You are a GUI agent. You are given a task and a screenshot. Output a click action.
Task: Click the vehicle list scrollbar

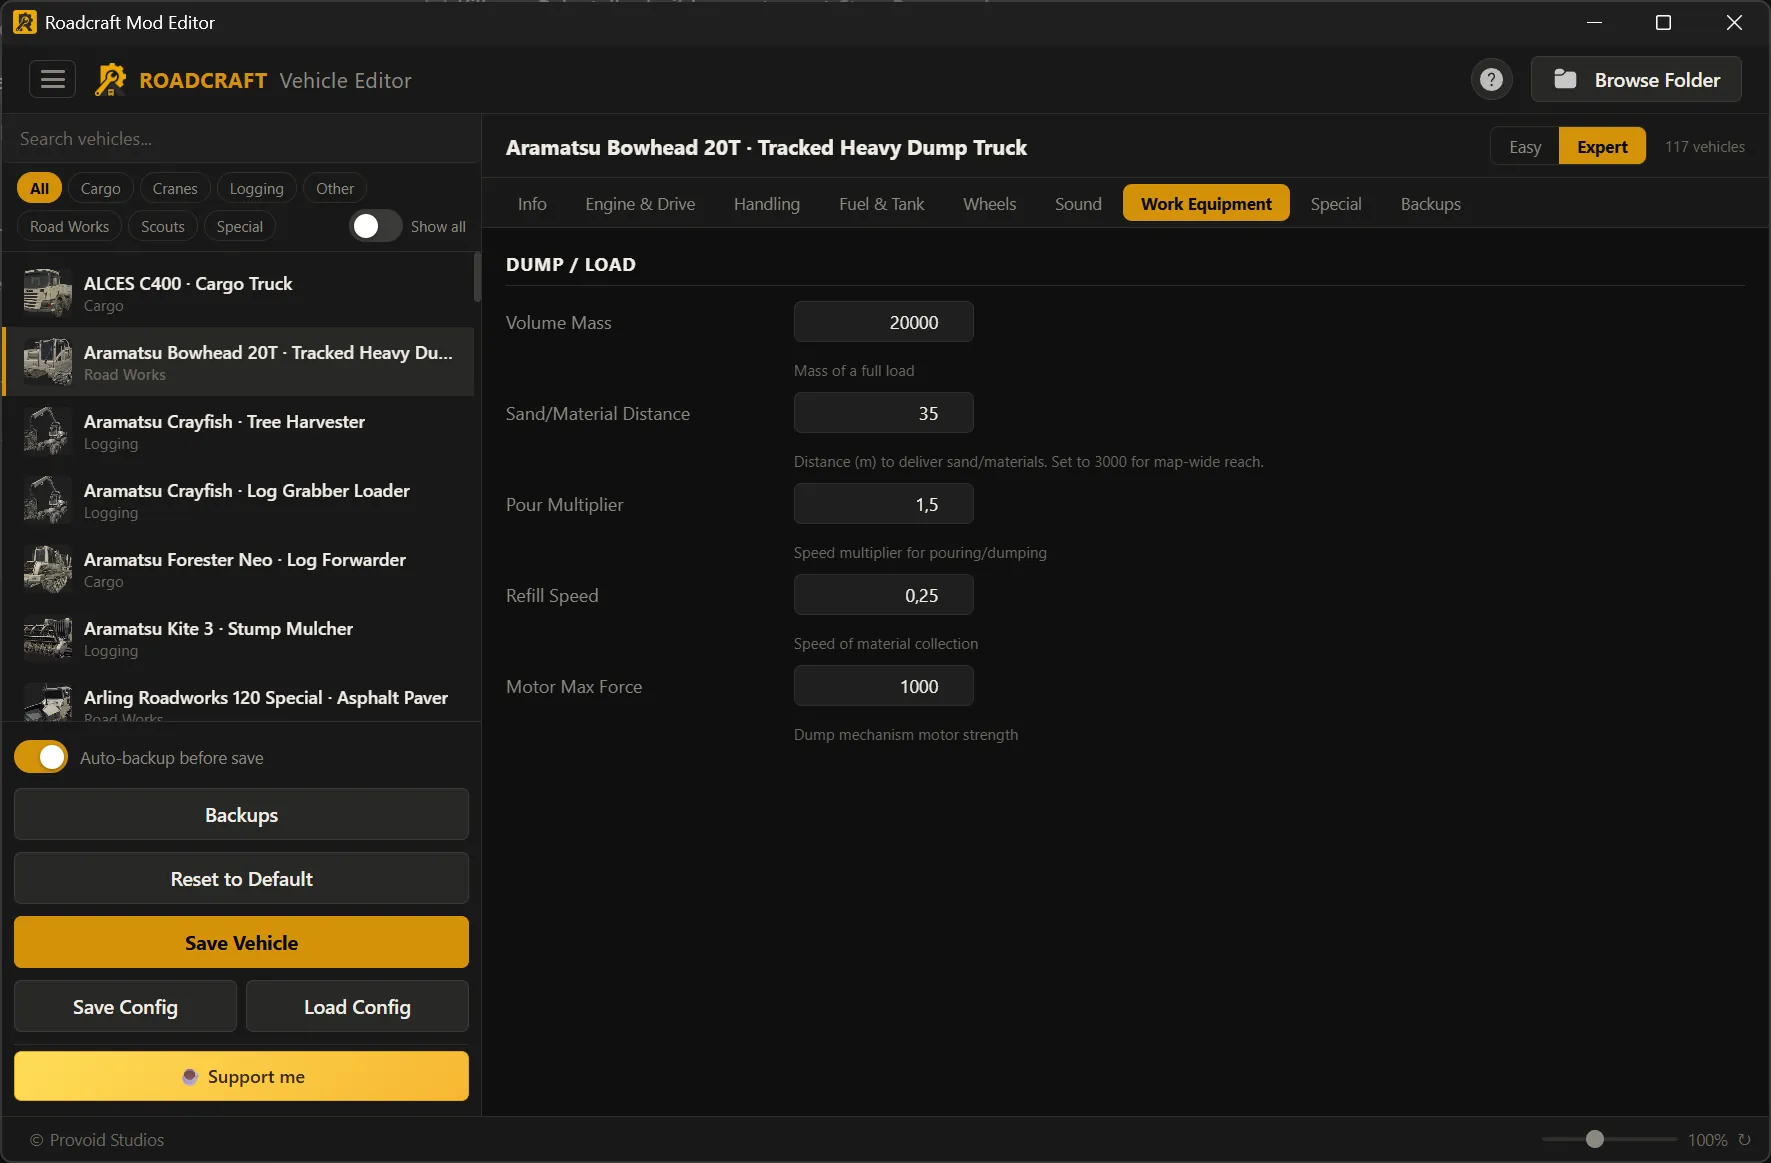pyautogui.click(x=477, y=277)
